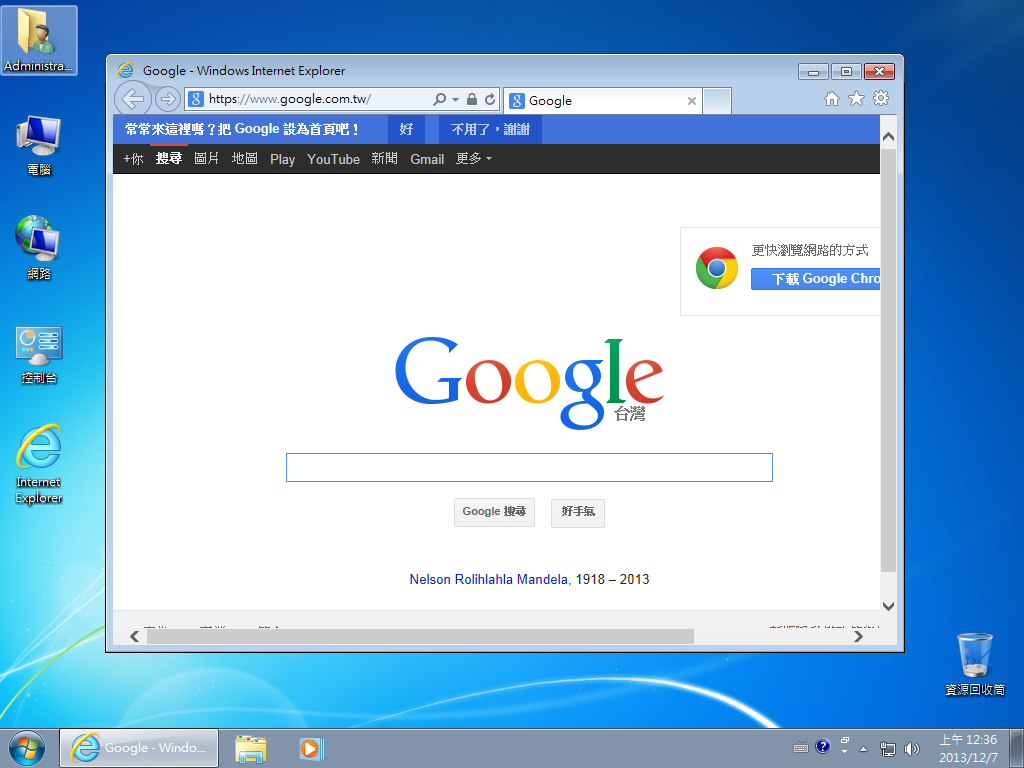Minimize the Internet Explorer window
Image resolution: width=1024 pixels, height=768 pixels.
[813, 71]
